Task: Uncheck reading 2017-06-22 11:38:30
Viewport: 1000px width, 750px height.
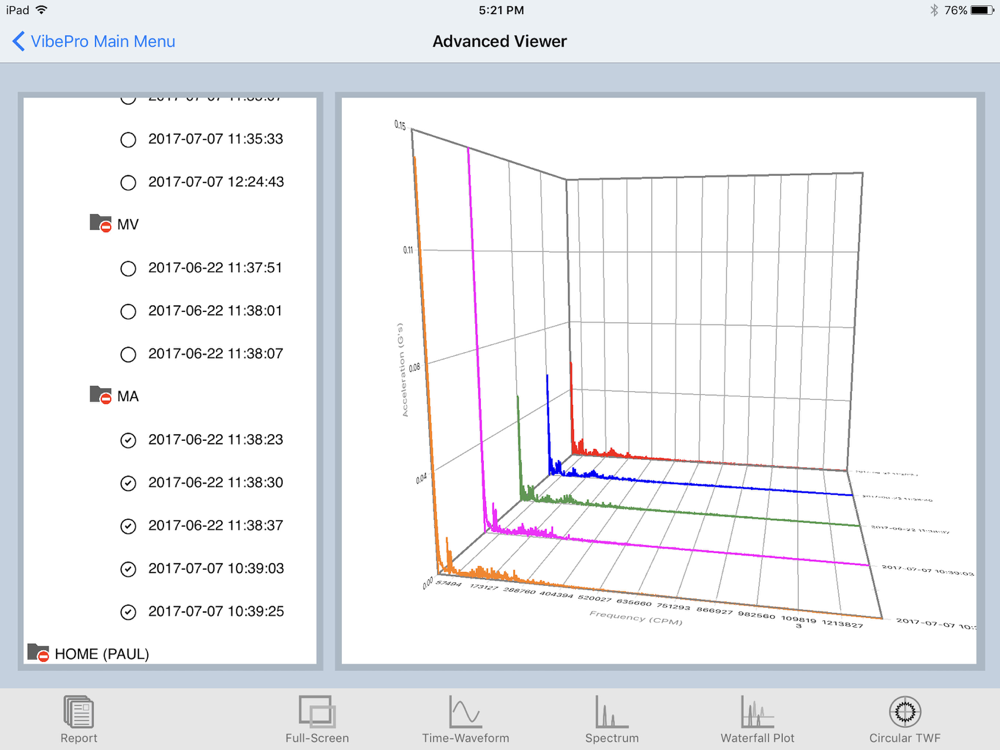Action: tap(128, 483)
